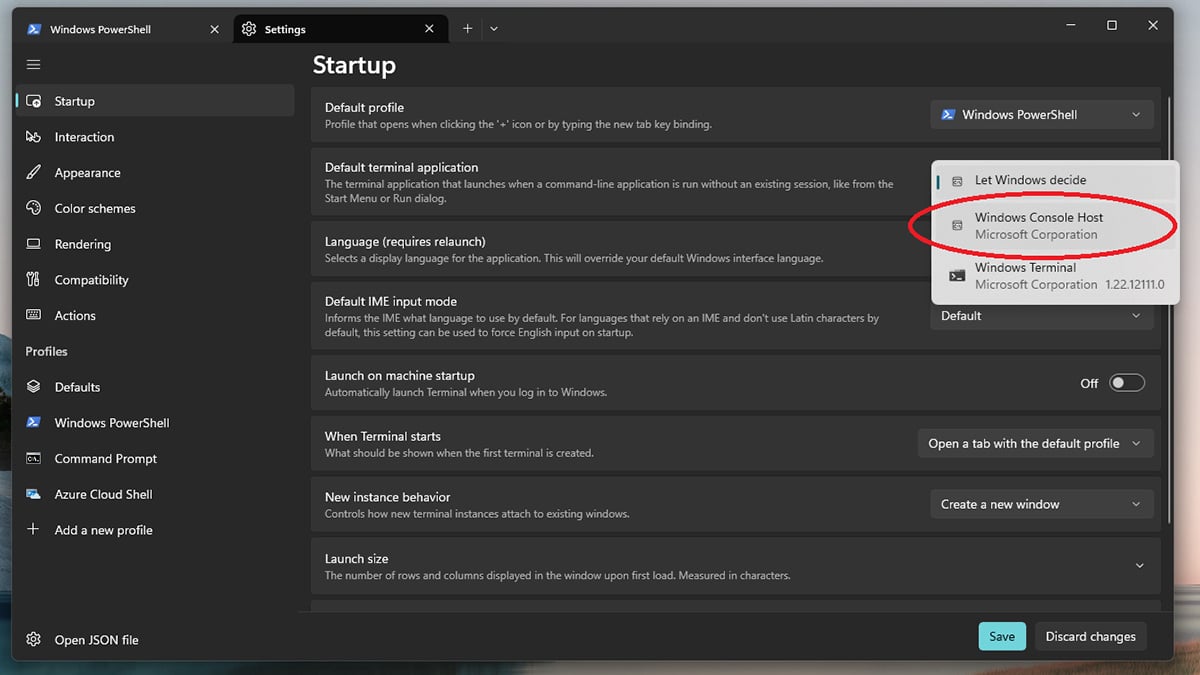Click the Startup page heading
Screen dimensions: 1200x675
(x=354, y=65)
